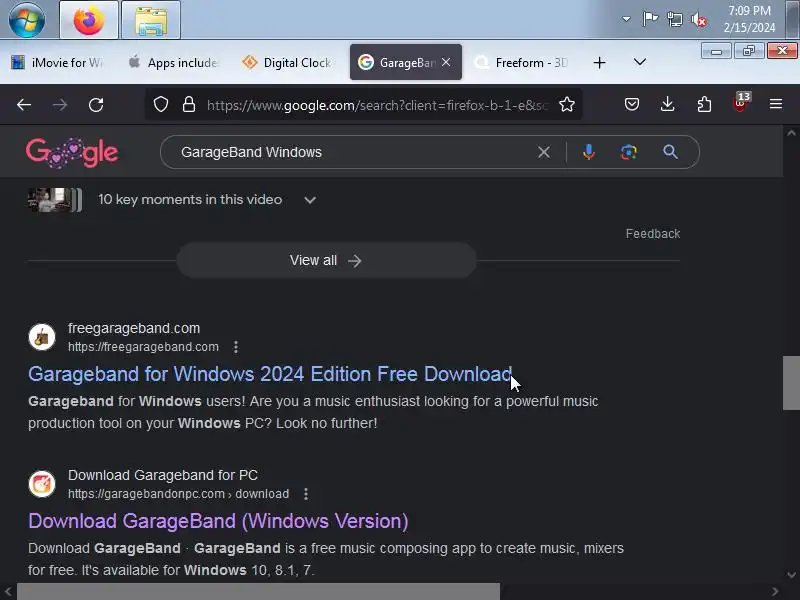Open Garageband for Windows 2024 Edition link
800x600 pixels.
[x=270, y=374]
